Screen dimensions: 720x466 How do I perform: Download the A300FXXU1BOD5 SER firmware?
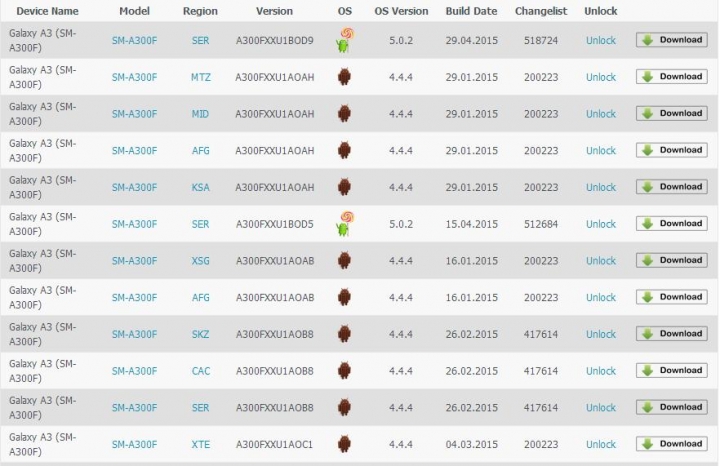[x=672, y=224]
